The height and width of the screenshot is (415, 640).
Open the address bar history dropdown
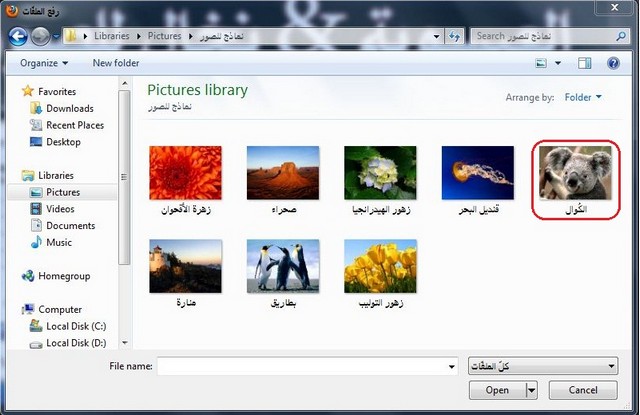click(436, 36)
